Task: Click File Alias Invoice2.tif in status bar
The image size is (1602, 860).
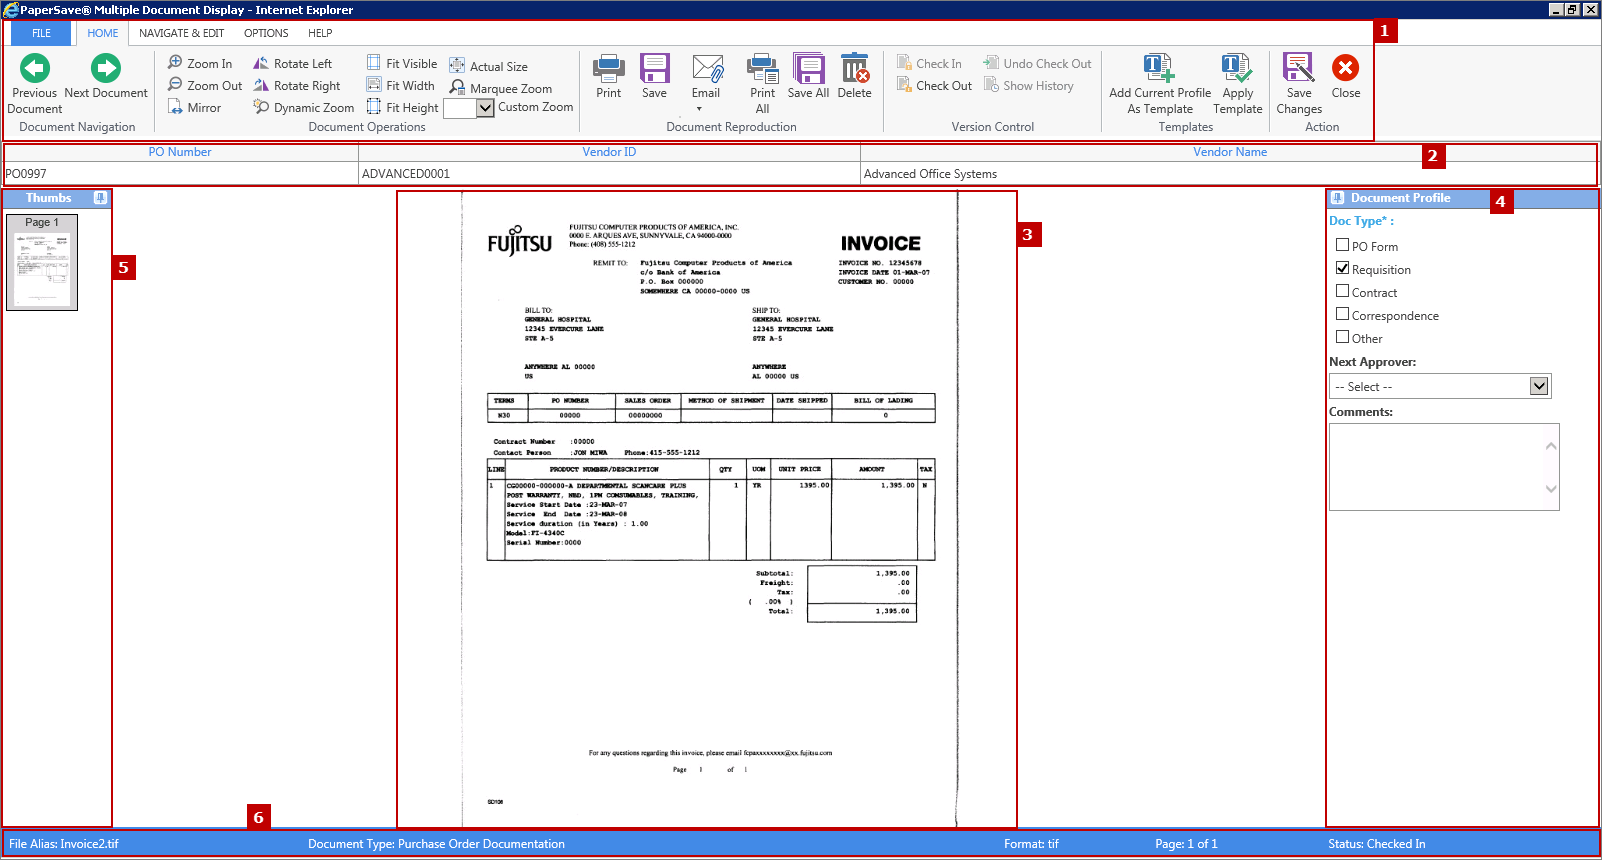Action: click(64, 843)
